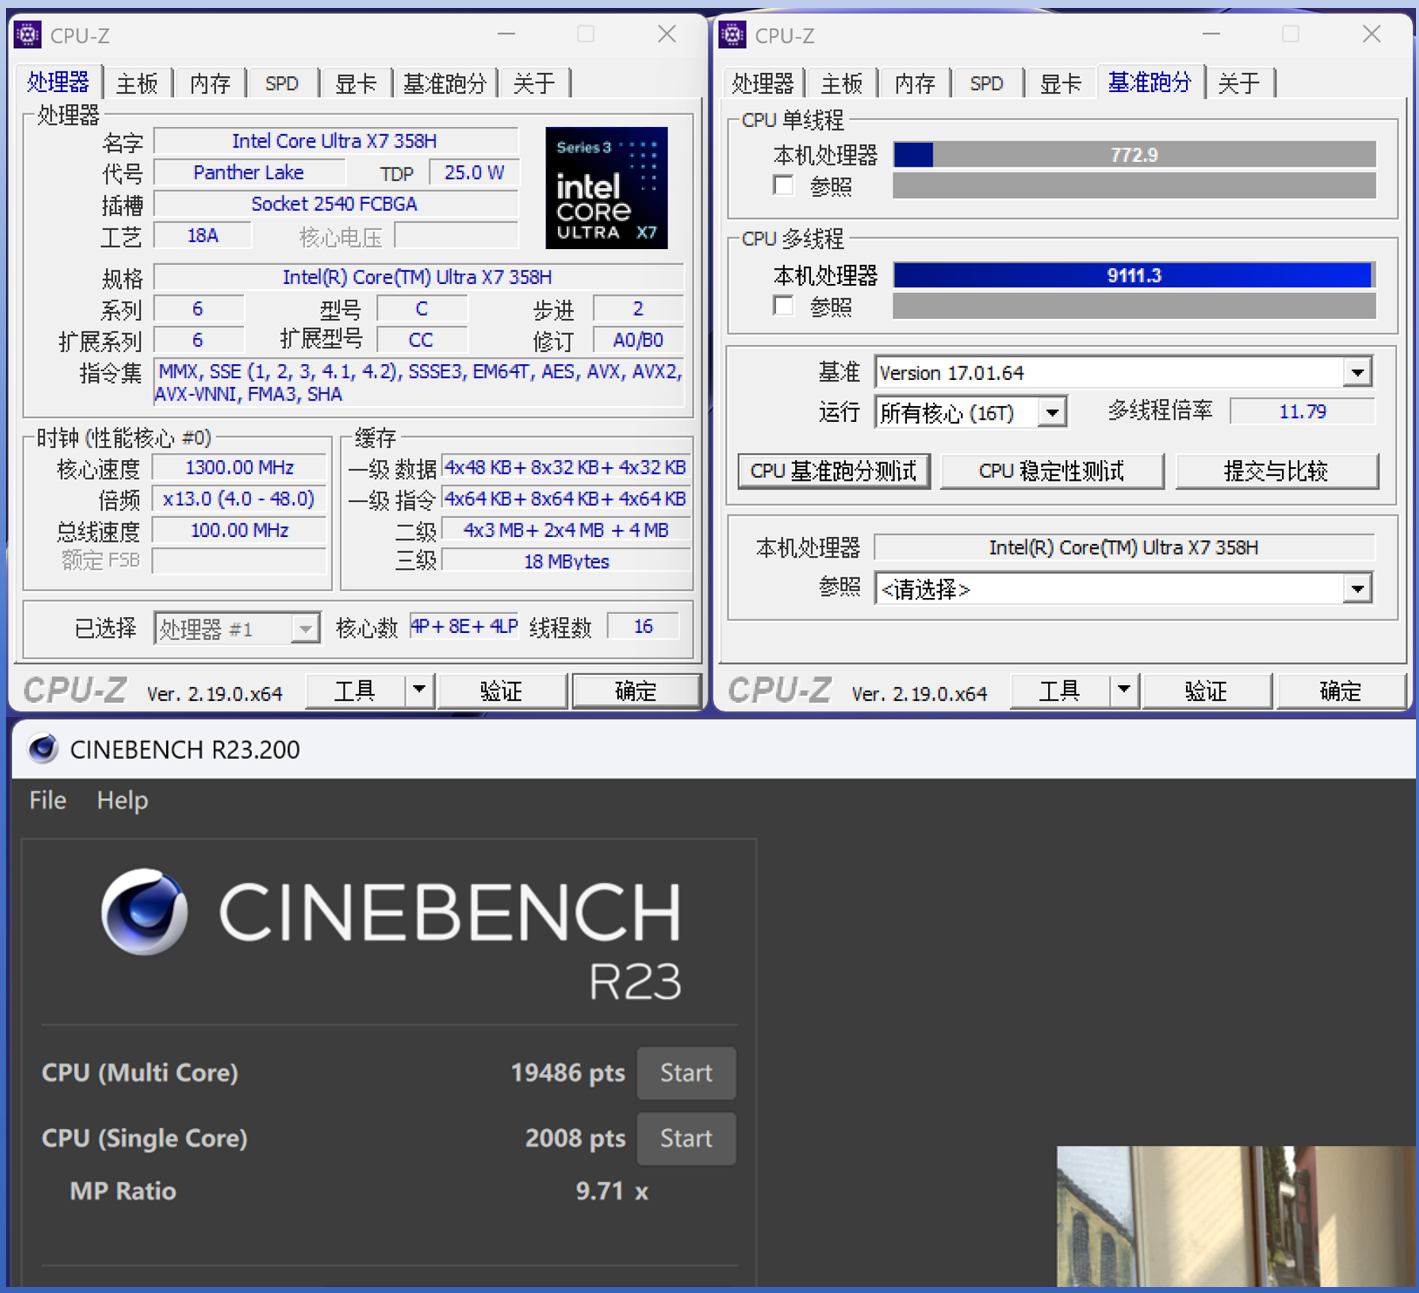Enable the multi-thread reference checkbox
1419x1293 pixels.
pyautogui.click(x=784, y=306)
